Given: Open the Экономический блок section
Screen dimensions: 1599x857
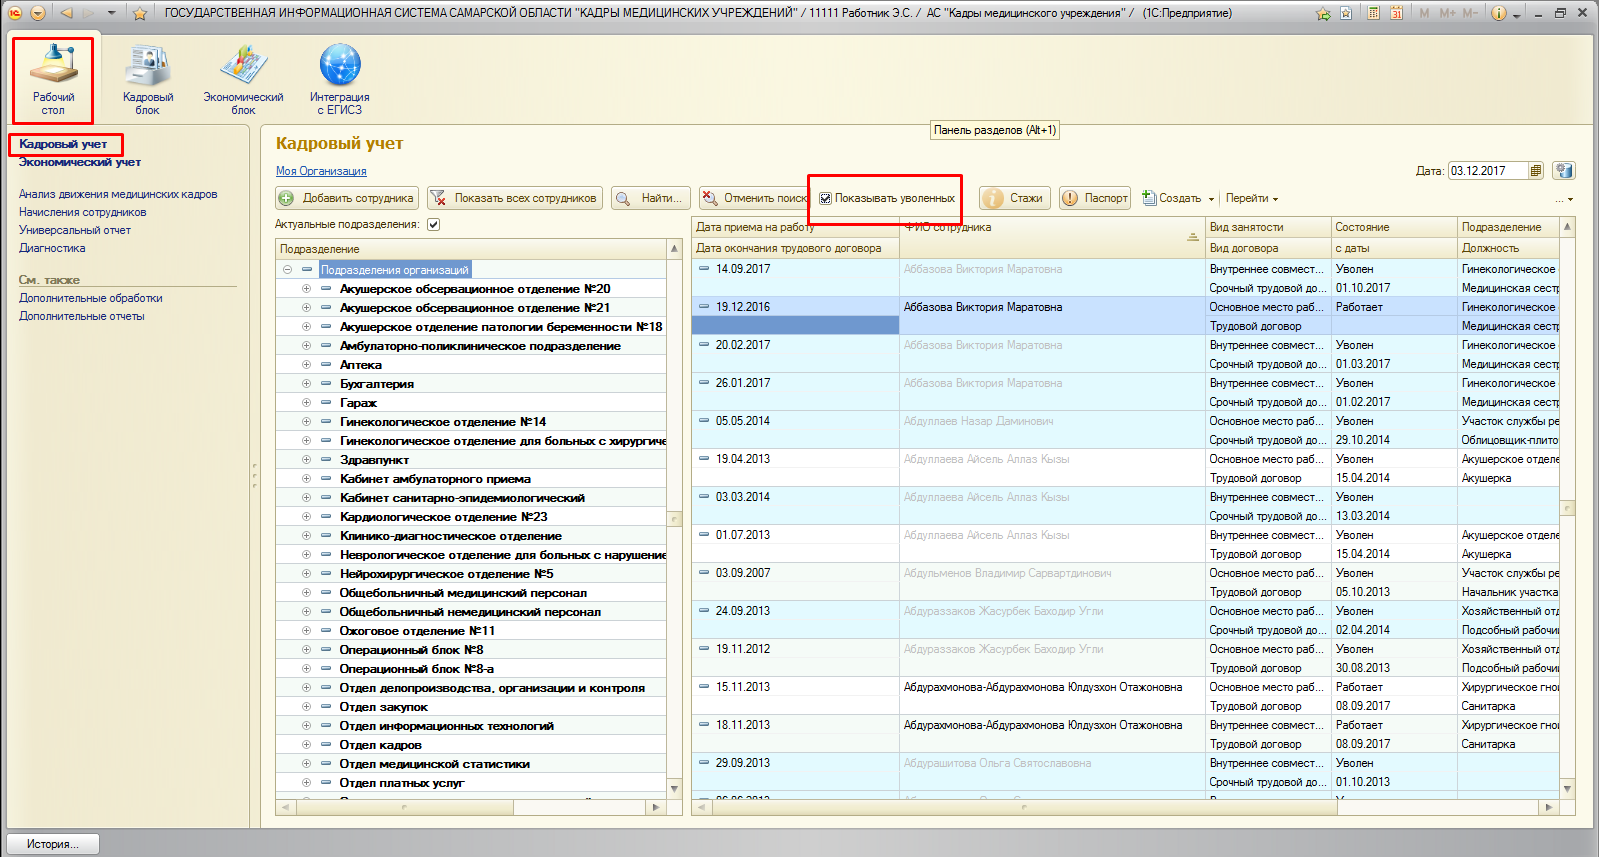Looking at the screenshot, I should click(243, 78).
